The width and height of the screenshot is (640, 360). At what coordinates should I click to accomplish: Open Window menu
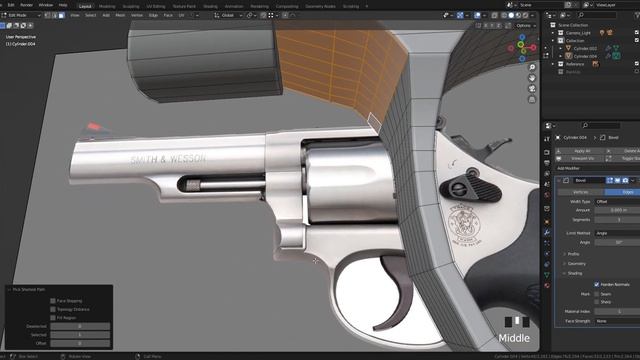click(45, 5)
